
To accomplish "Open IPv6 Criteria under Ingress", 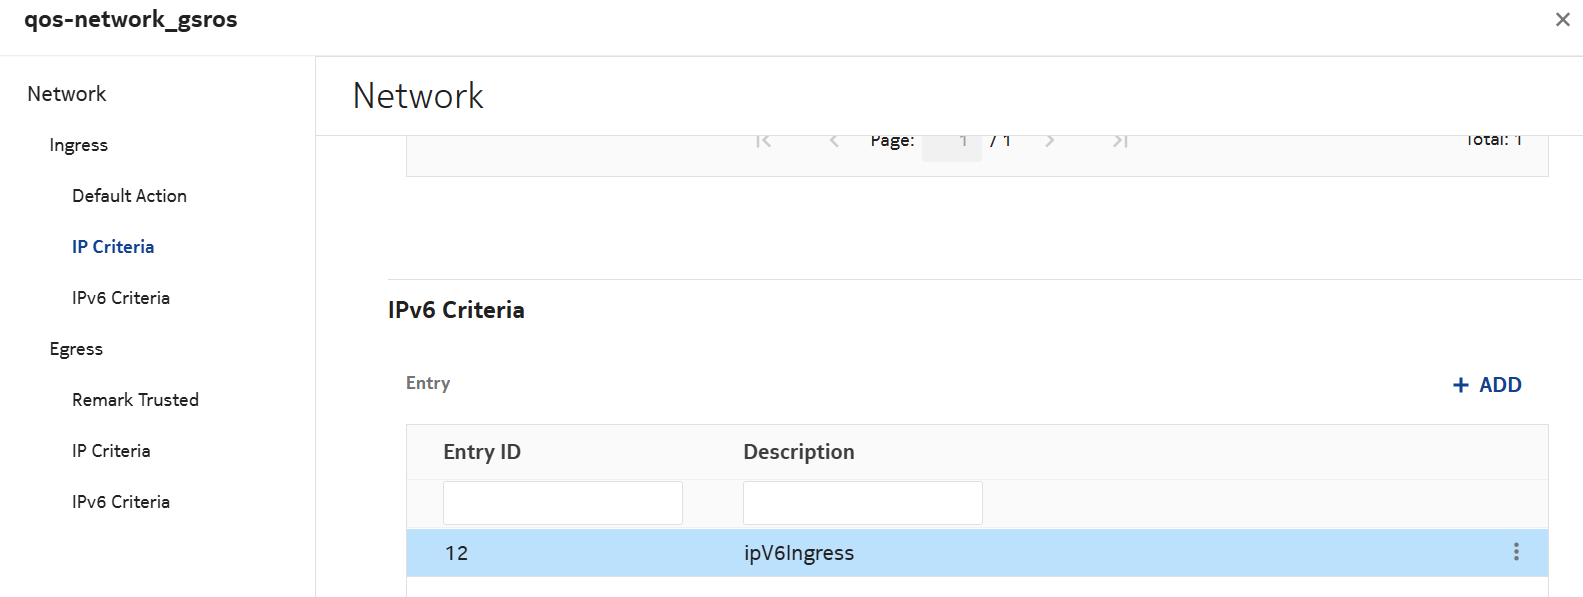I will [121, 298].
